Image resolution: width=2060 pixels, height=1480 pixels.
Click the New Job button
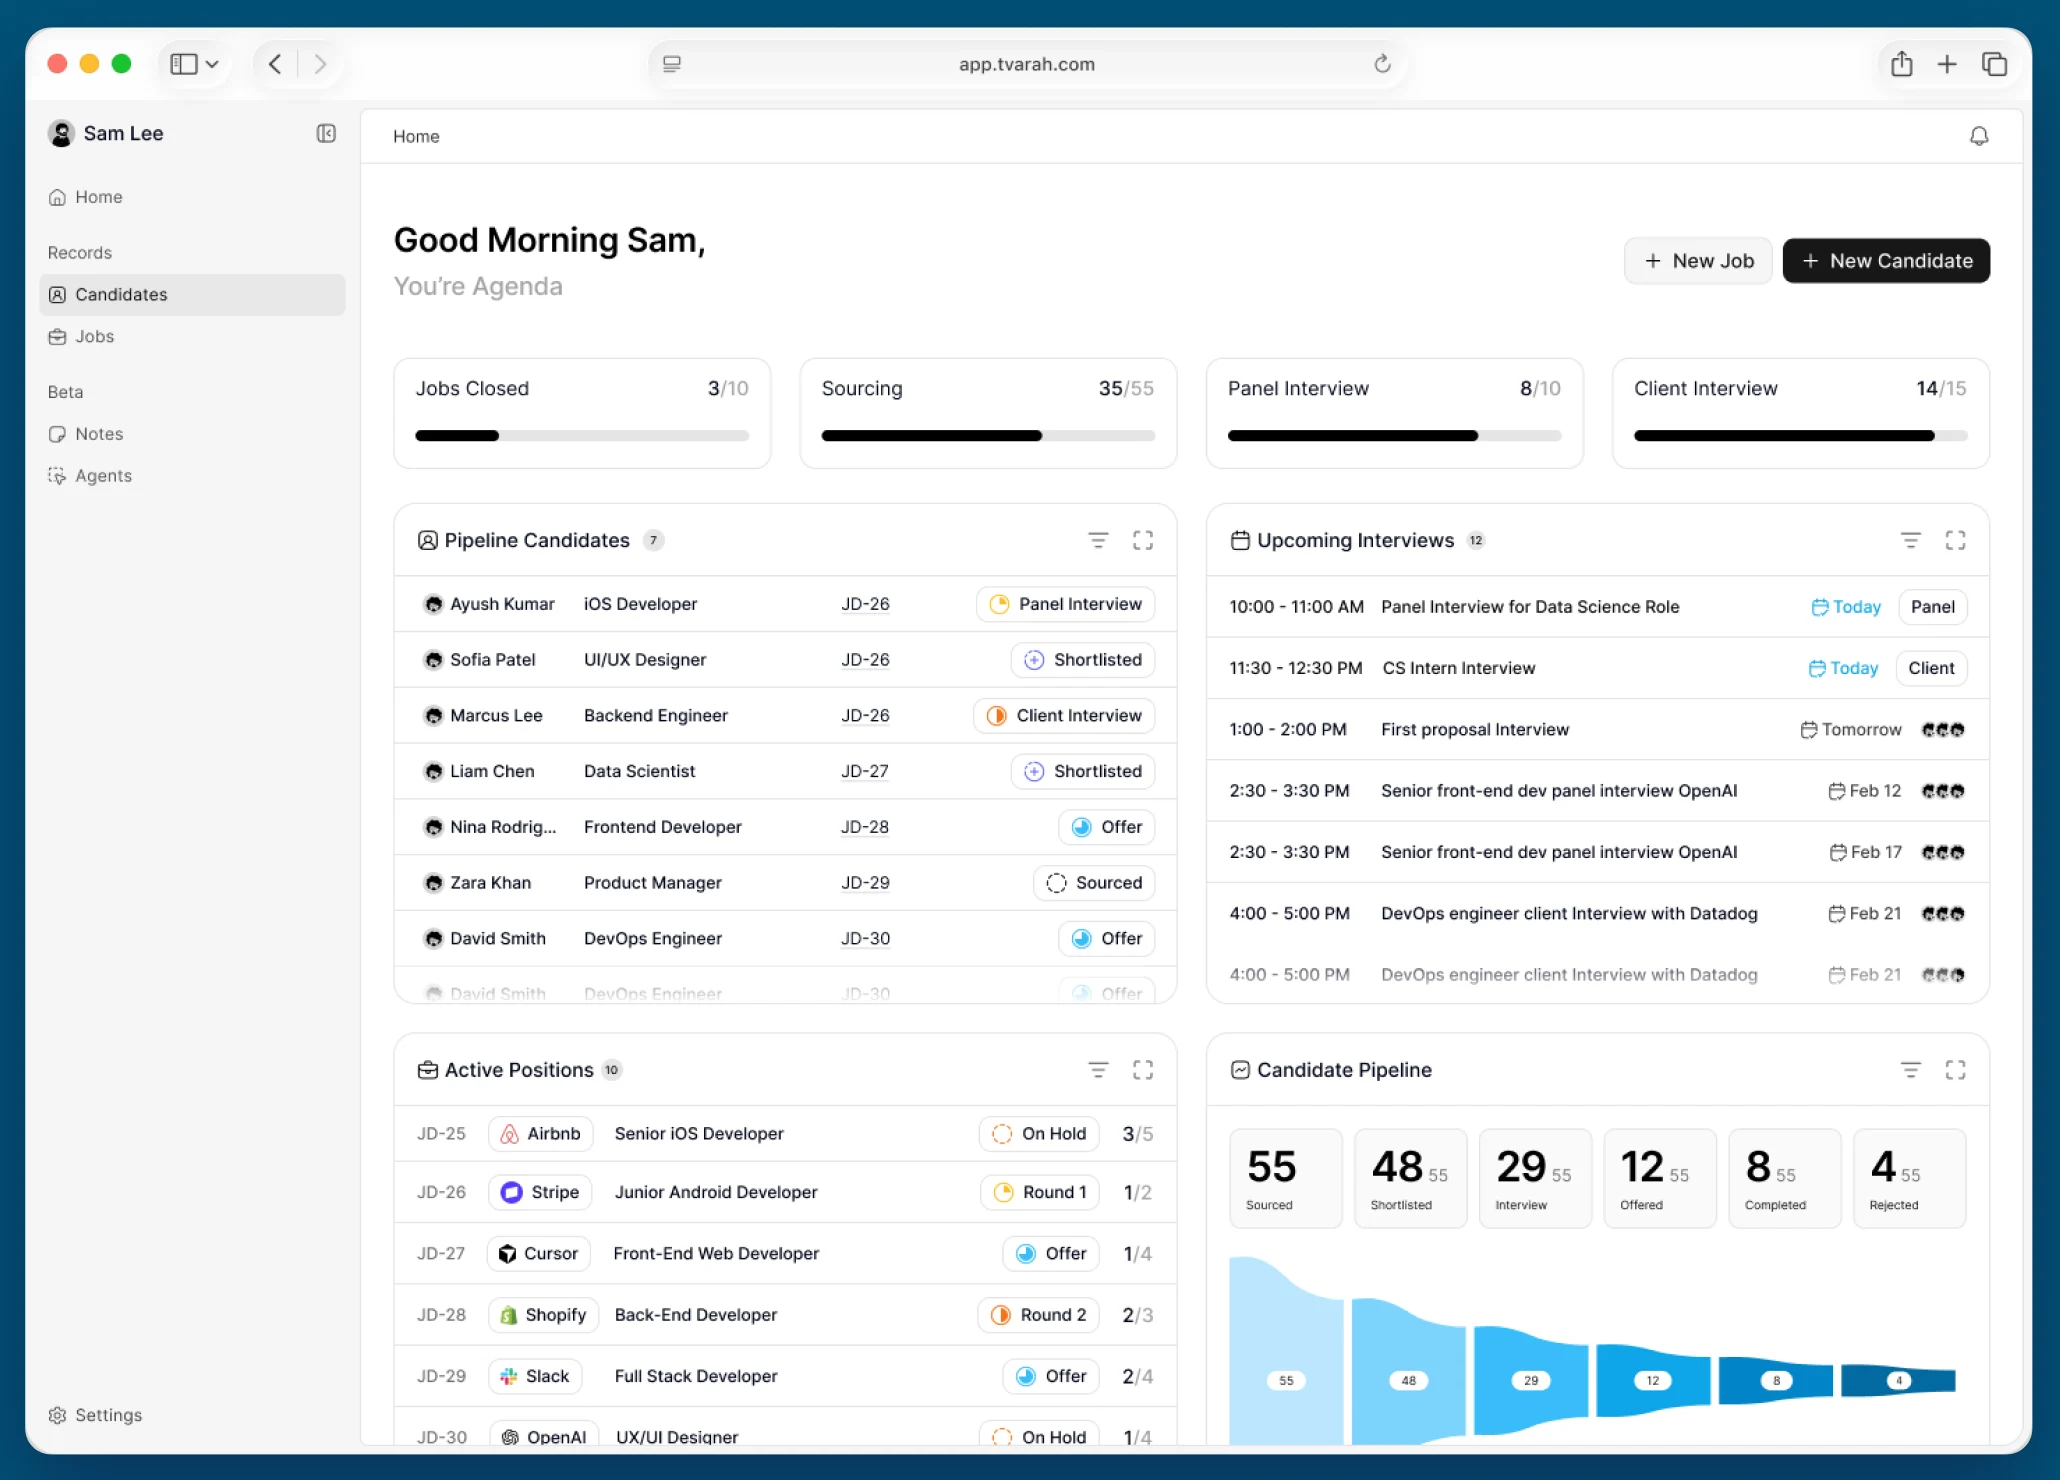click(x=1698, y=261)
